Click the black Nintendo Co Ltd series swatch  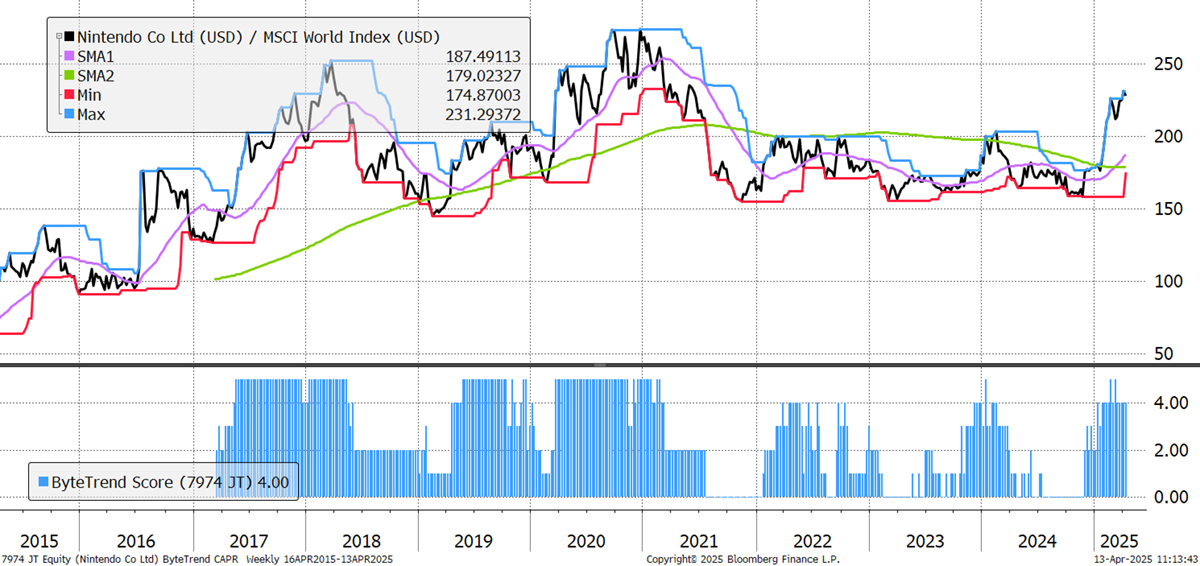click(x=68, y=38)
